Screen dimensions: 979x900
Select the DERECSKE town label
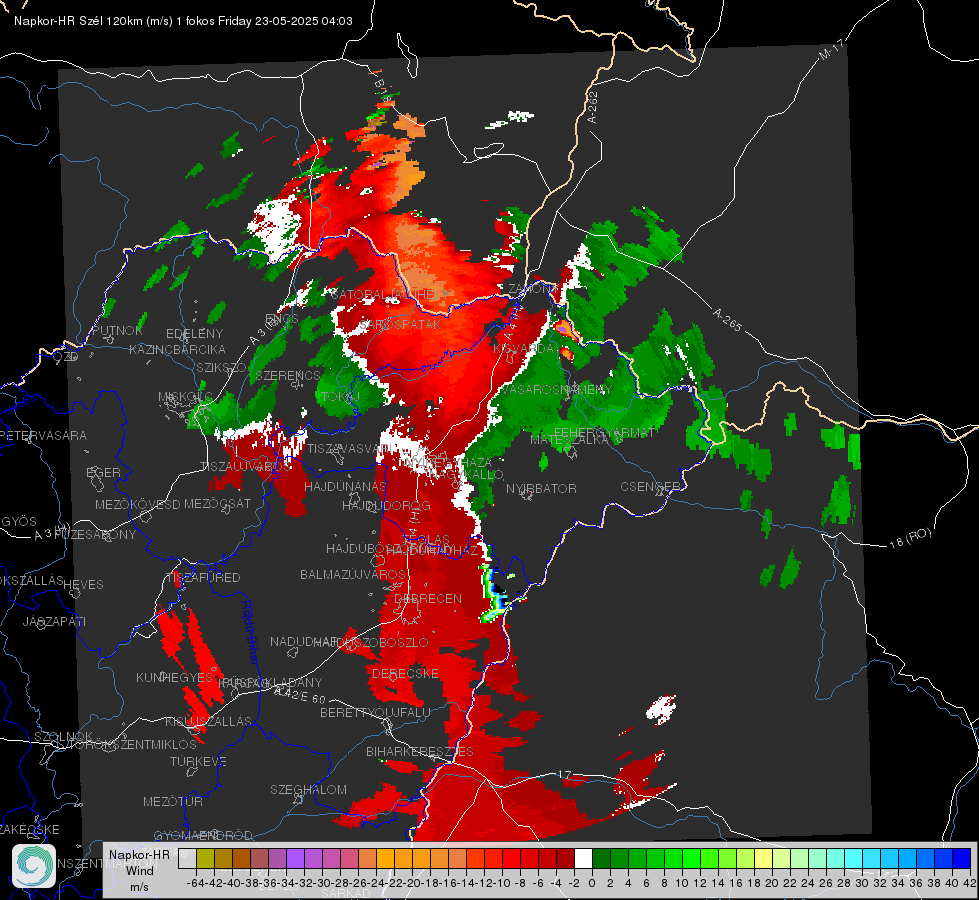[x=405, y=673]
